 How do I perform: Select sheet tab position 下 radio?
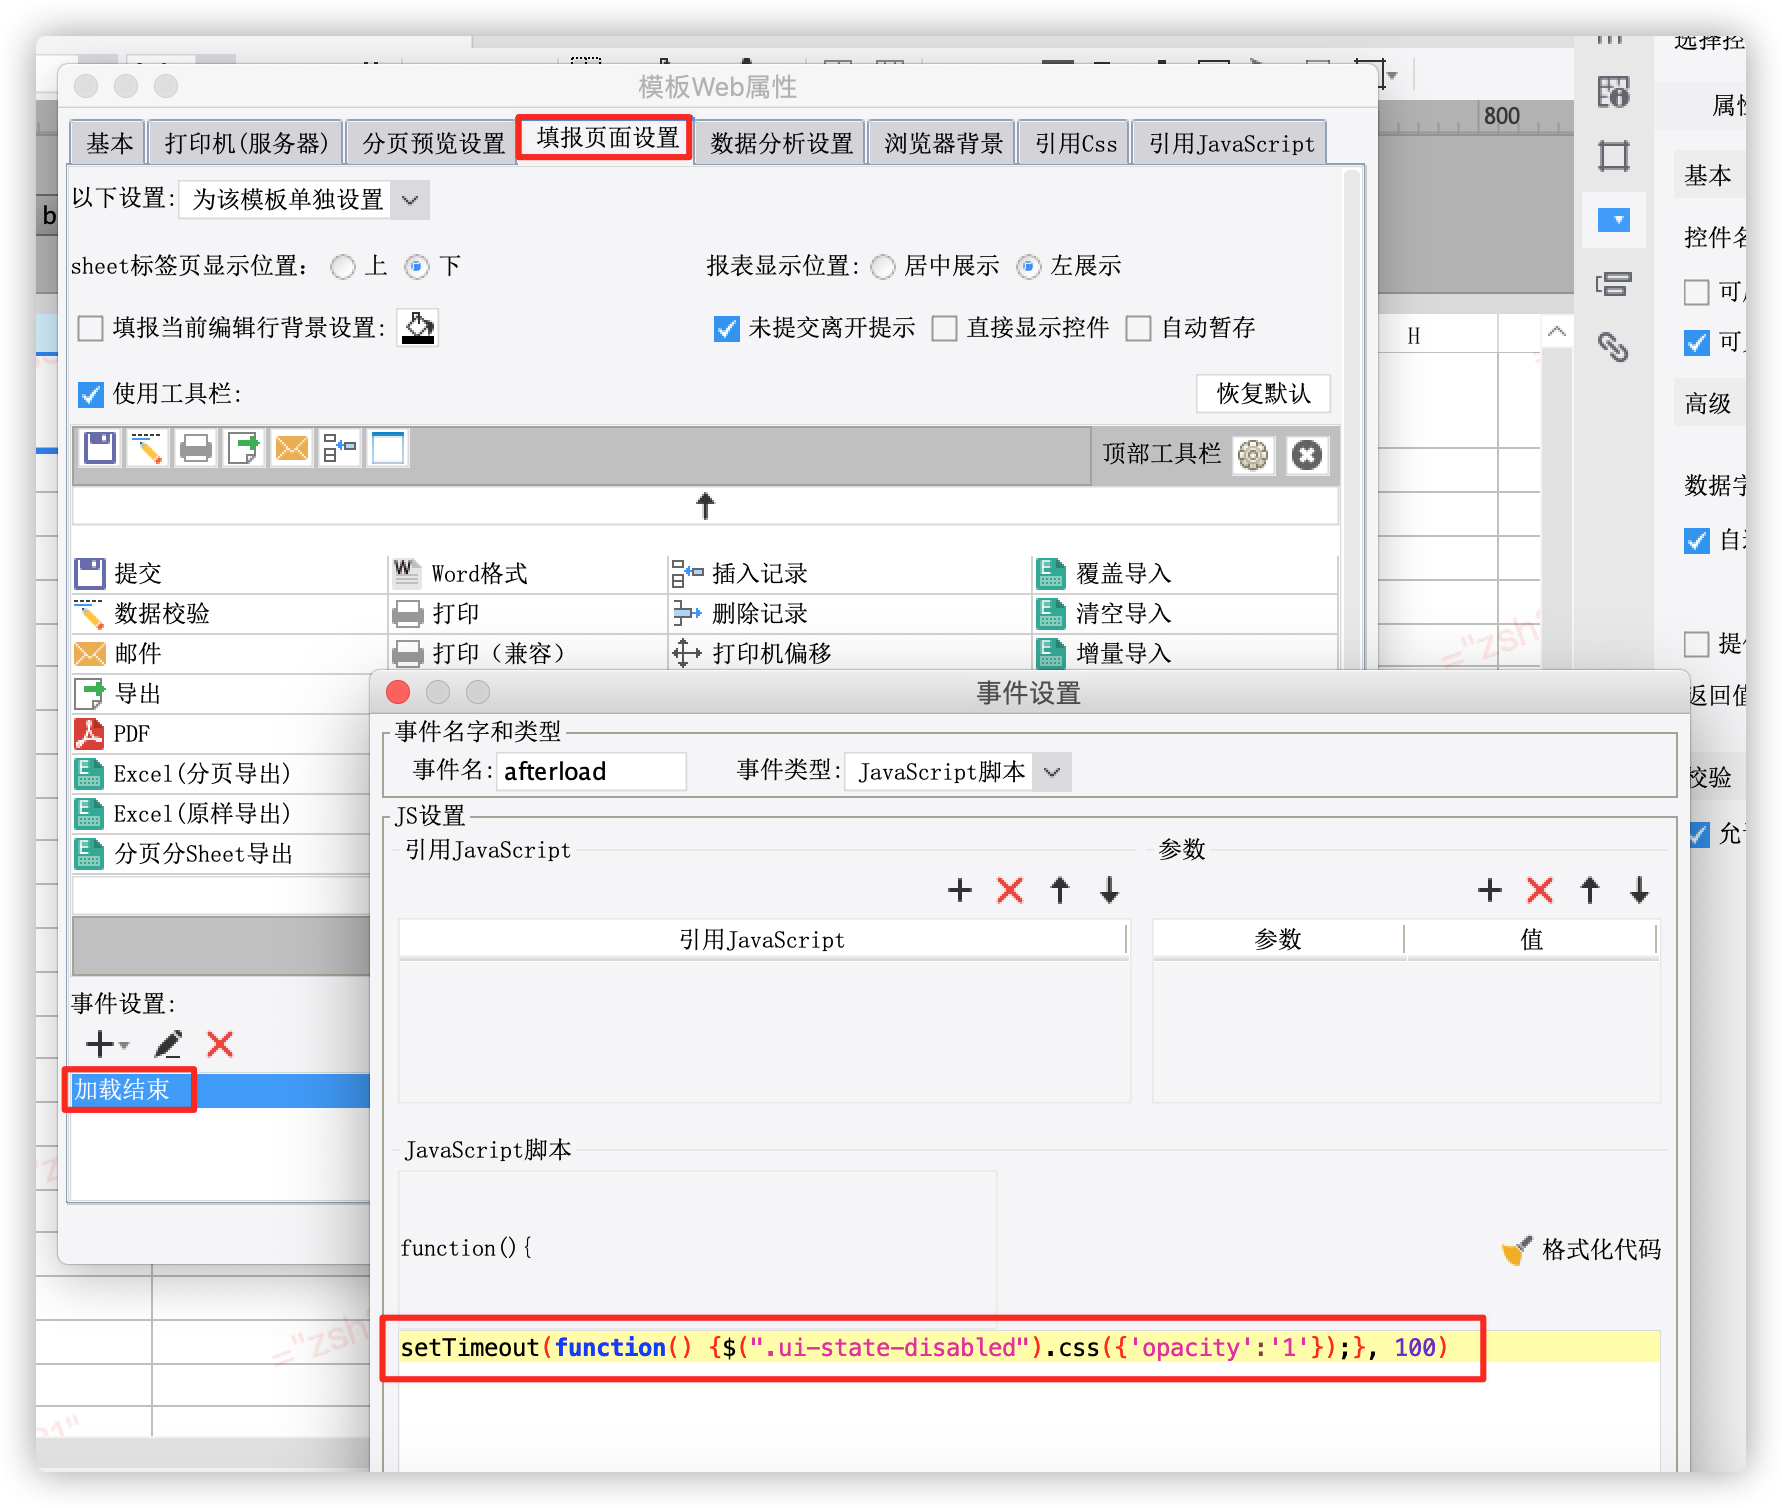[417, 267]
